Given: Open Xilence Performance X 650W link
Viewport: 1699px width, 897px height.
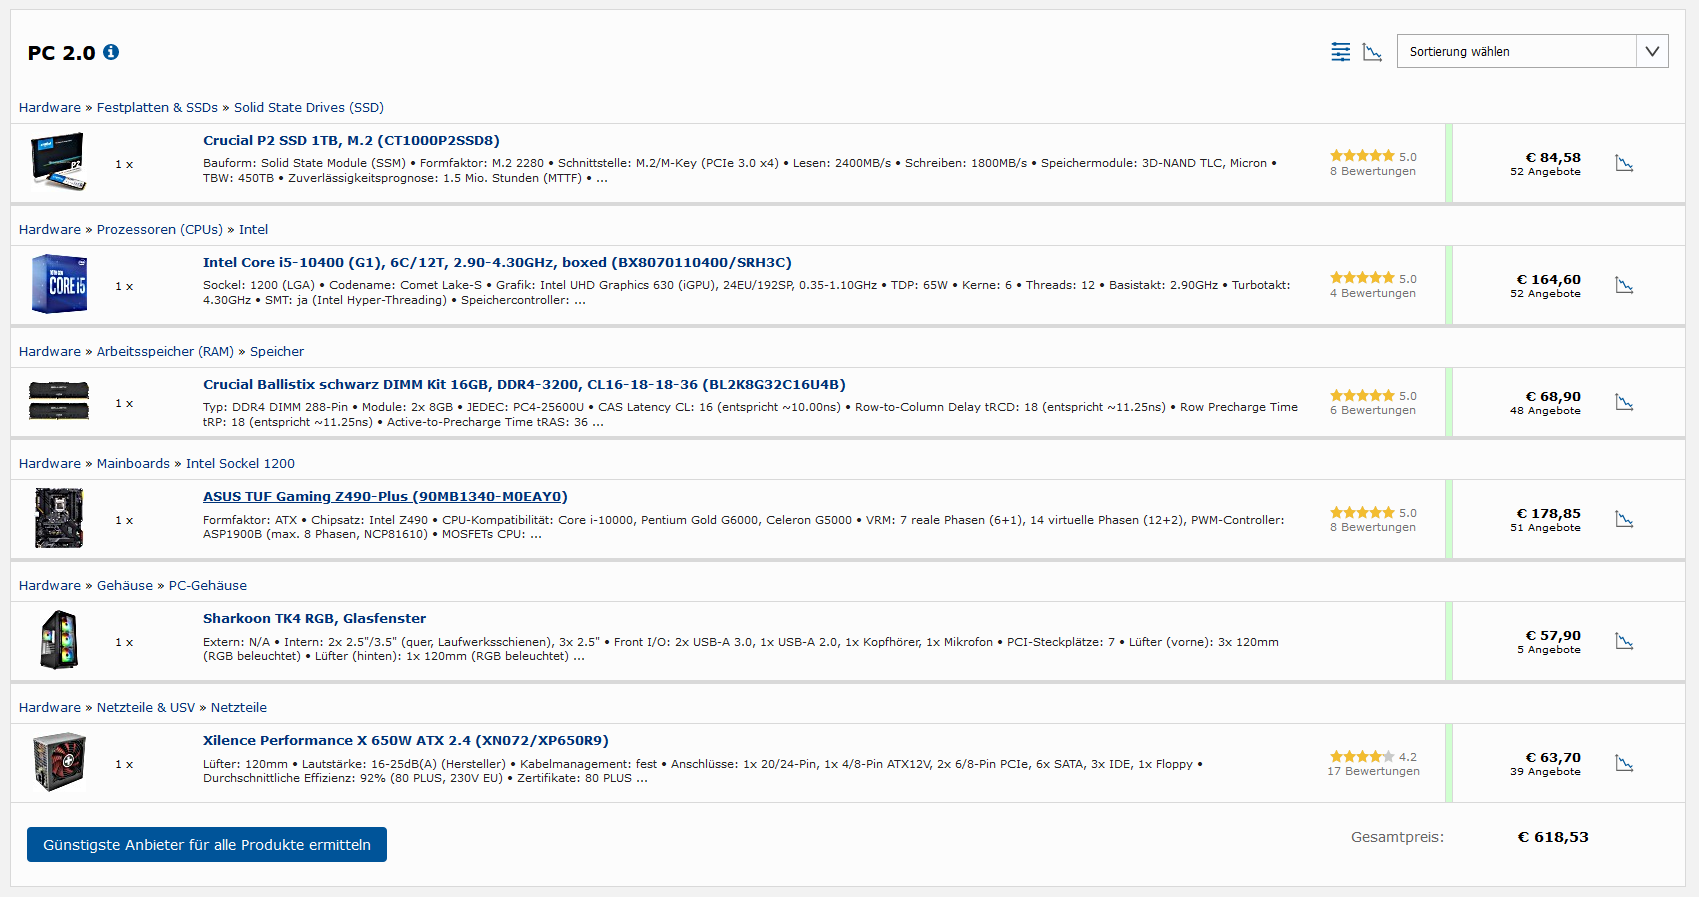Looking at the screenshot, I should coord(406,741).
